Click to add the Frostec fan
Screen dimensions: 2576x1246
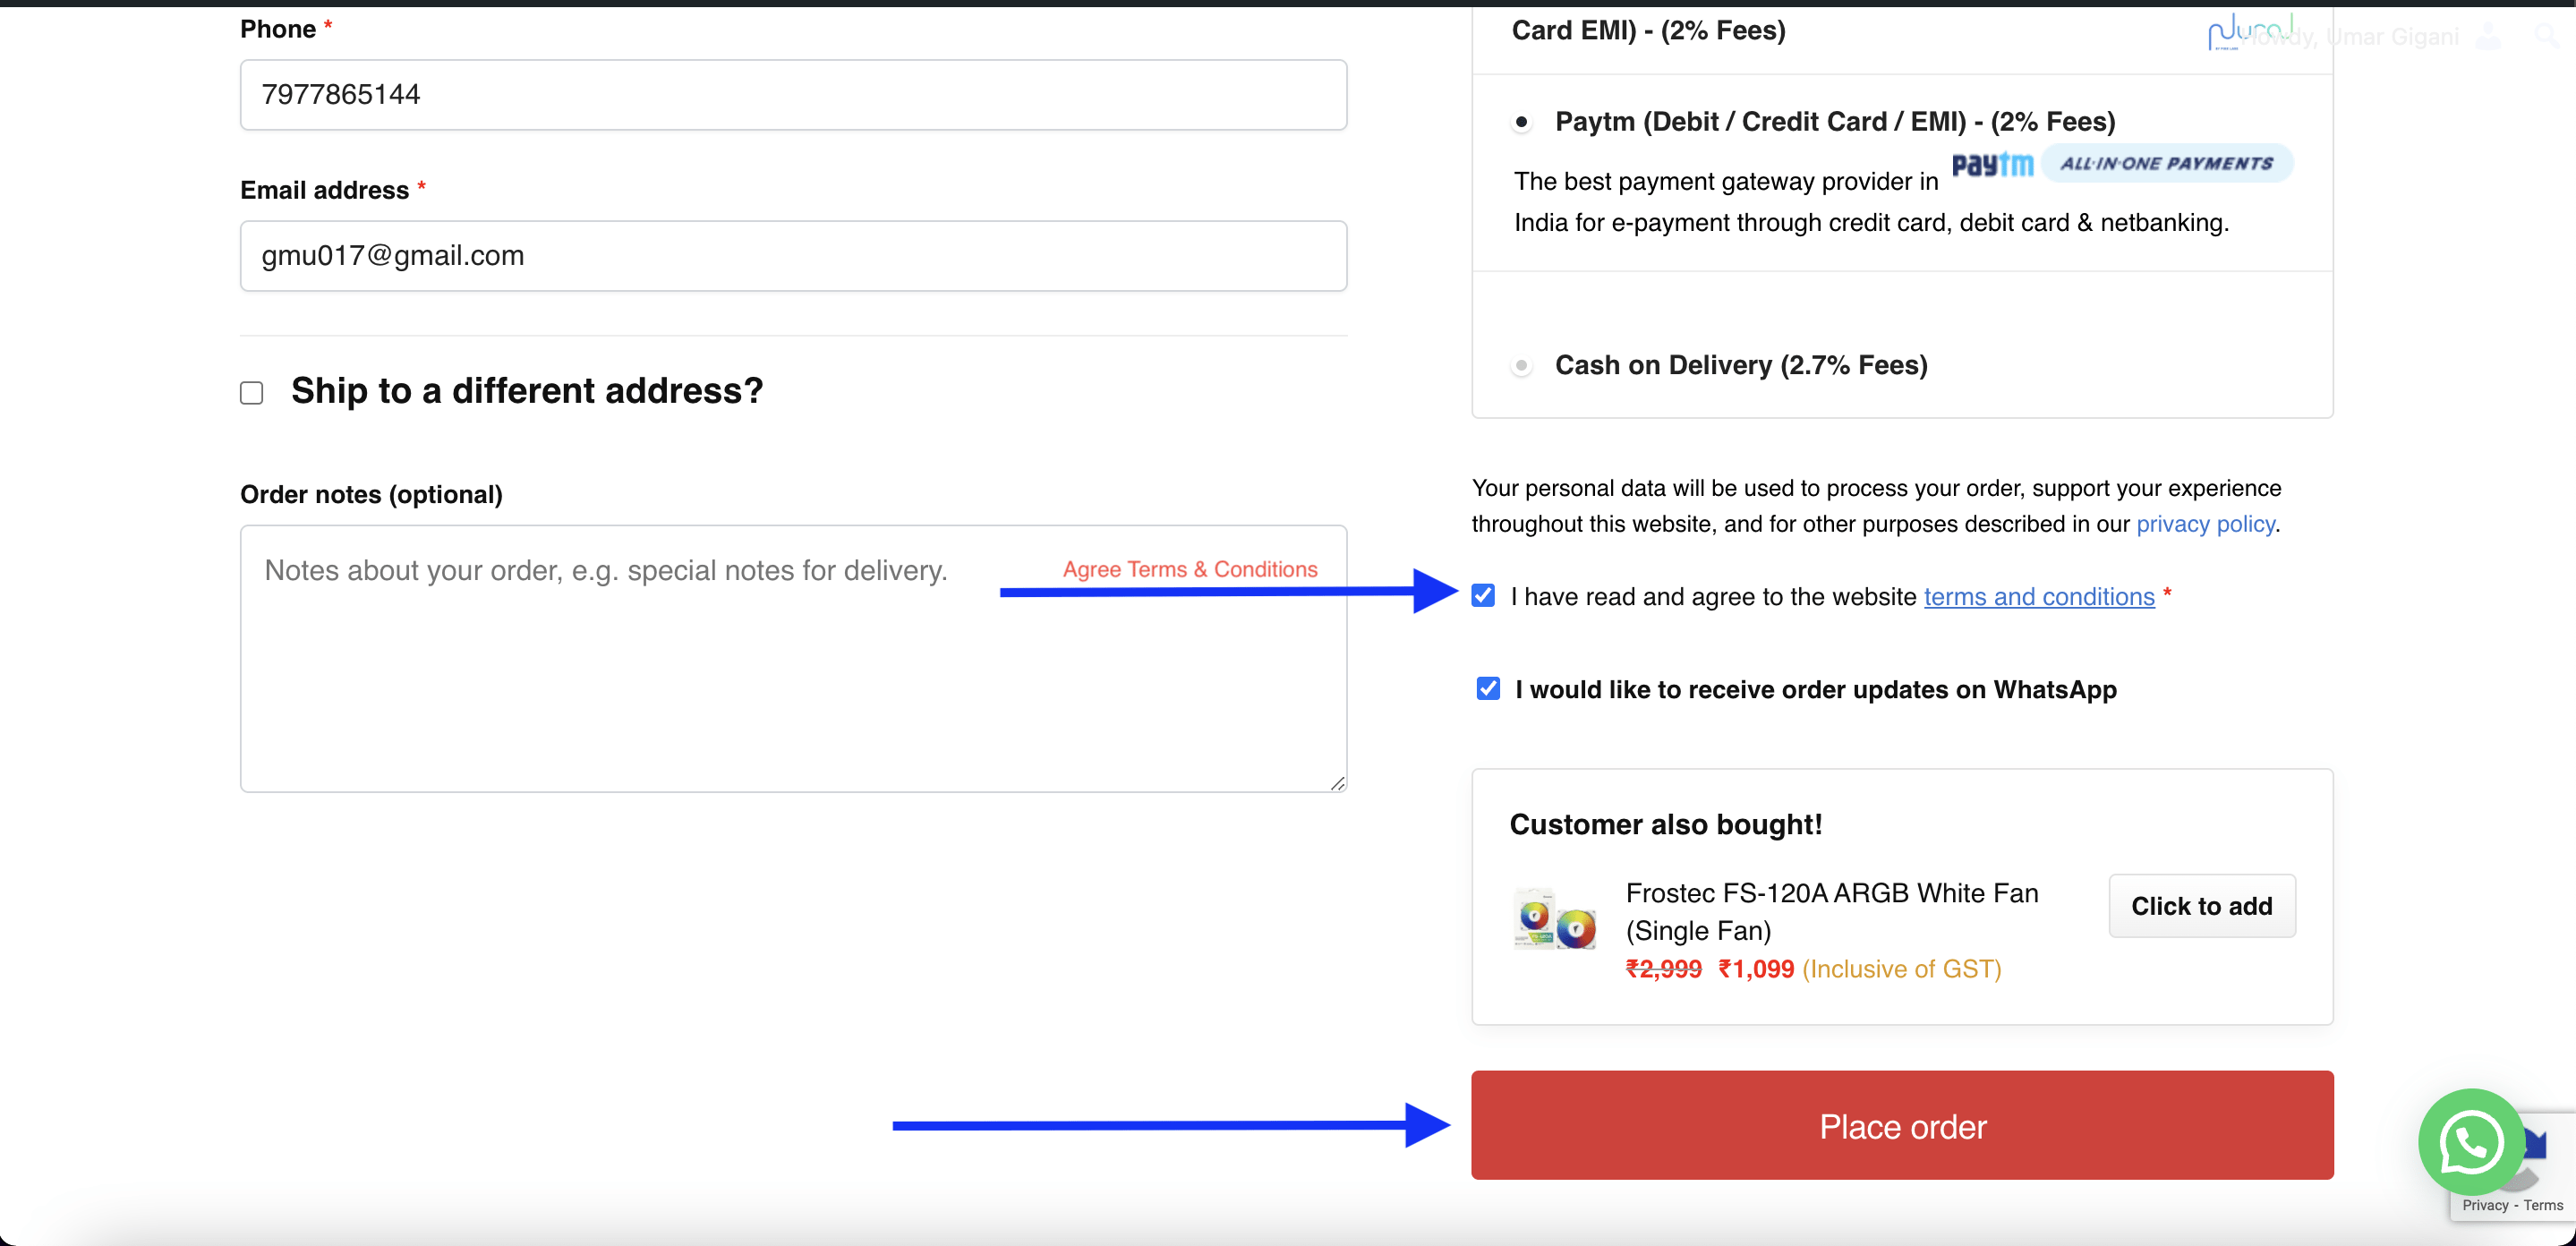pyautogui.click(x=2201, y=906)
